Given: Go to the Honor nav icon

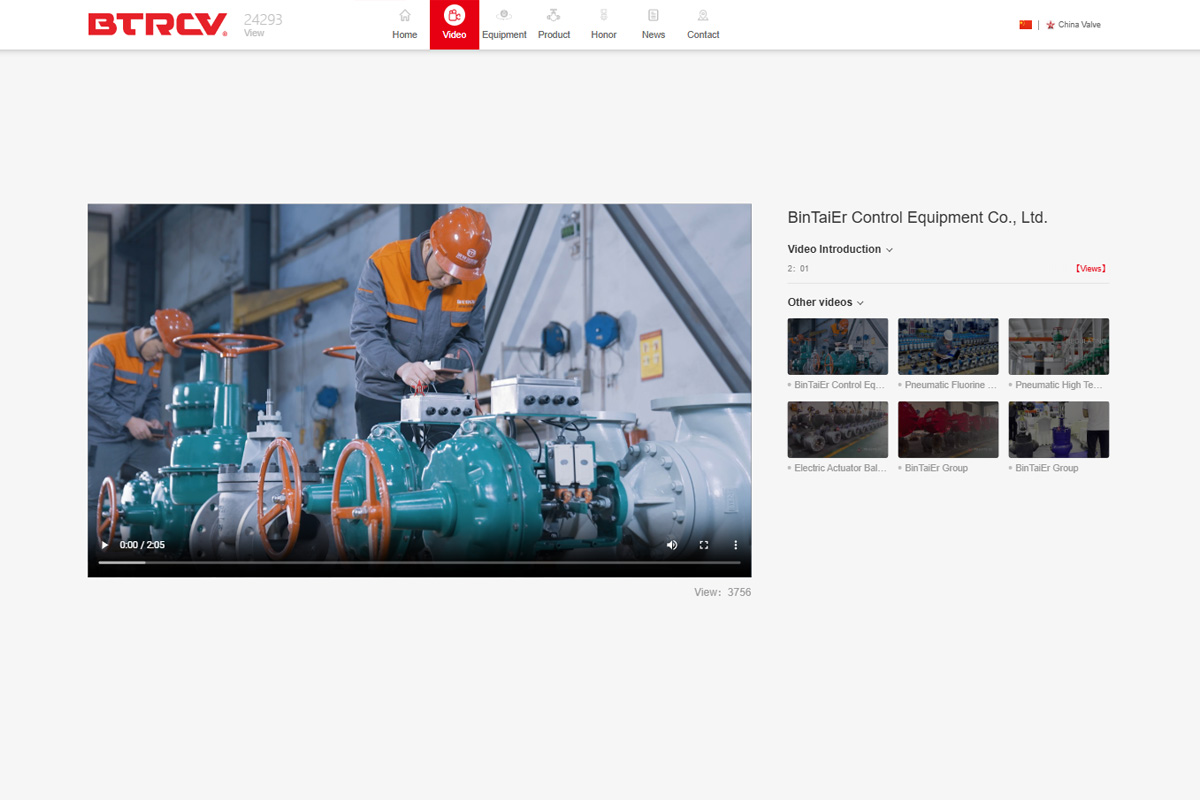Looking at the screenshot, I should (x=603, y=16).
